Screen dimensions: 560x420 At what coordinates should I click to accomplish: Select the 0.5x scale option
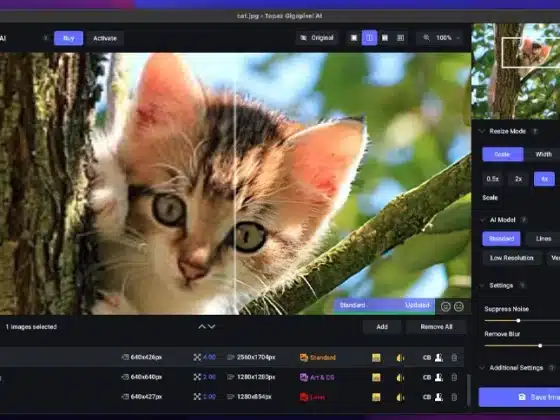(492, 179)
